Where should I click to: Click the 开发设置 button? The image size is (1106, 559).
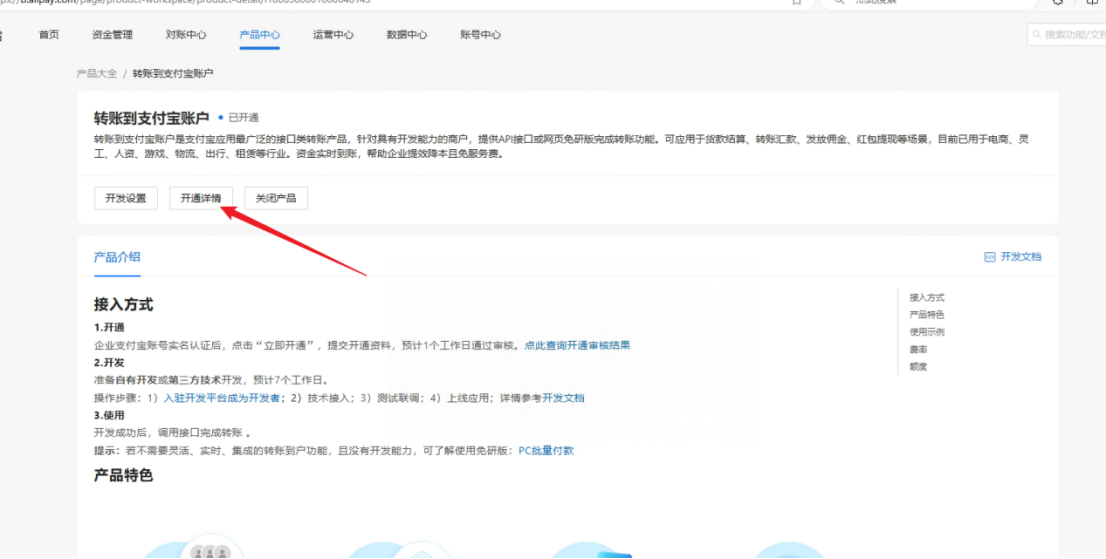tap(126, 198)
